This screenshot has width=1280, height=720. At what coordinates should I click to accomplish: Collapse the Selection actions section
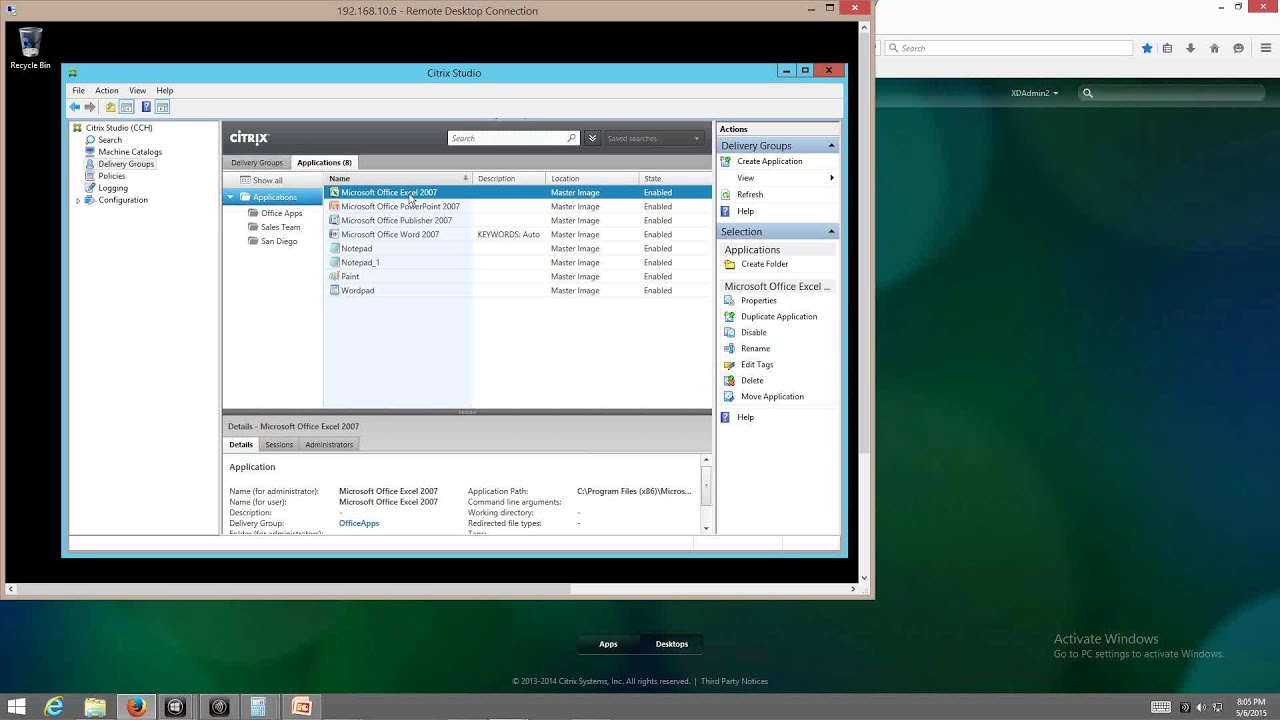point(831,232)
